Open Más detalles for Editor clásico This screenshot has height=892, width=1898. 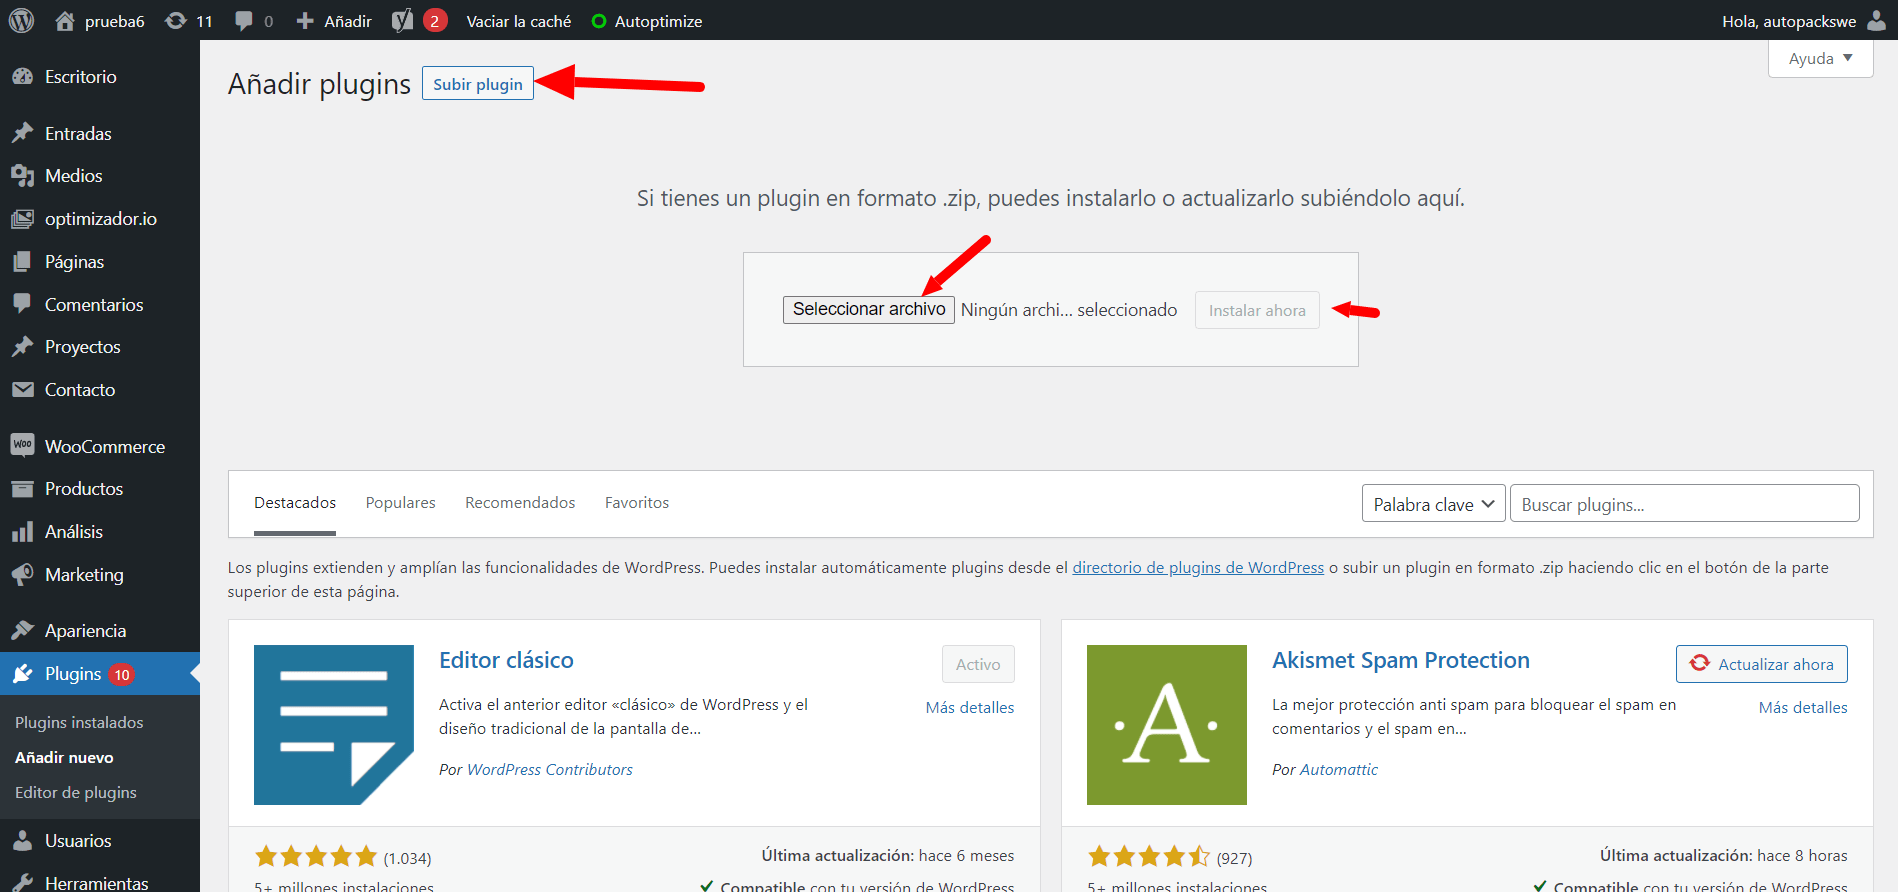pyautogui.click(x=970, y=707)
